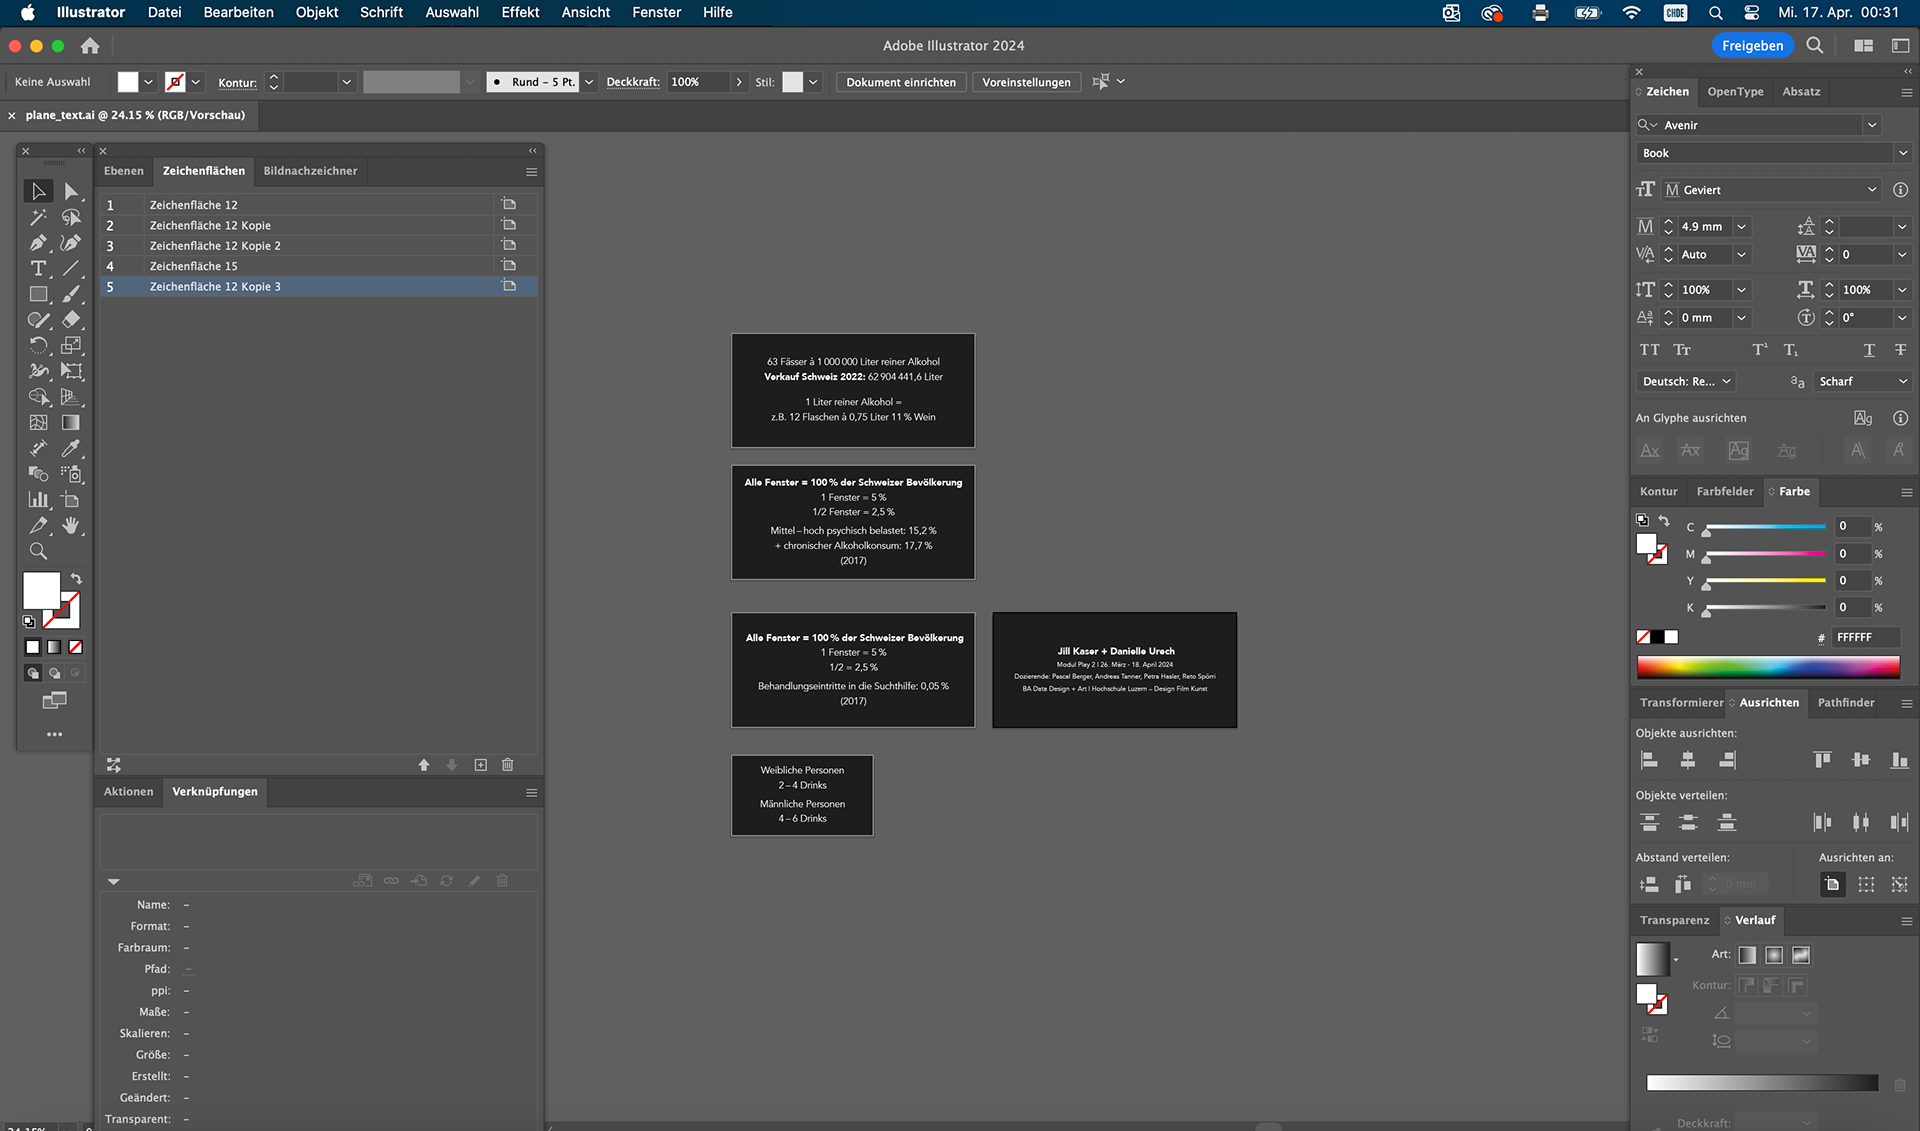This screenshot has height=1131, width=1920.
Task: Click the Freigeben button
Action: click(1752, 45)
